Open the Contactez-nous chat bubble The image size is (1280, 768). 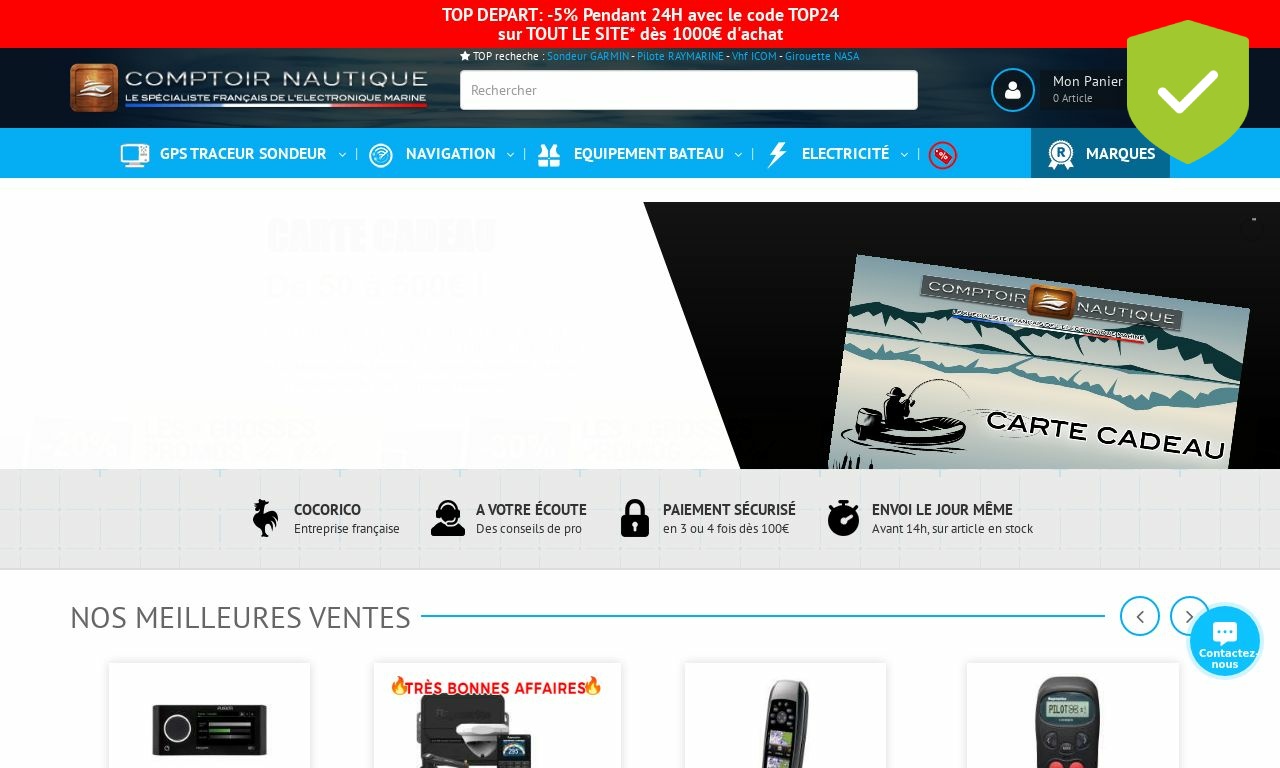[1225, 641]
